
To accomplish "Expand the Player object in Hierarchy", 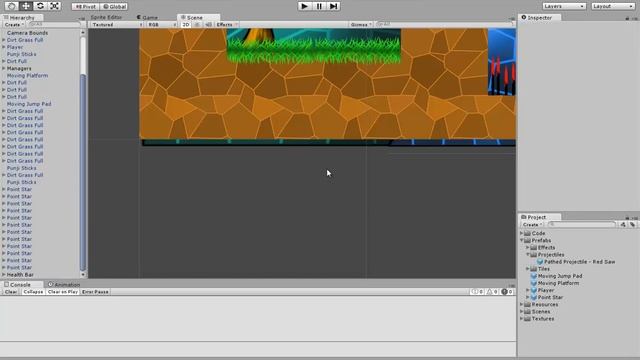I will [4, 47].
